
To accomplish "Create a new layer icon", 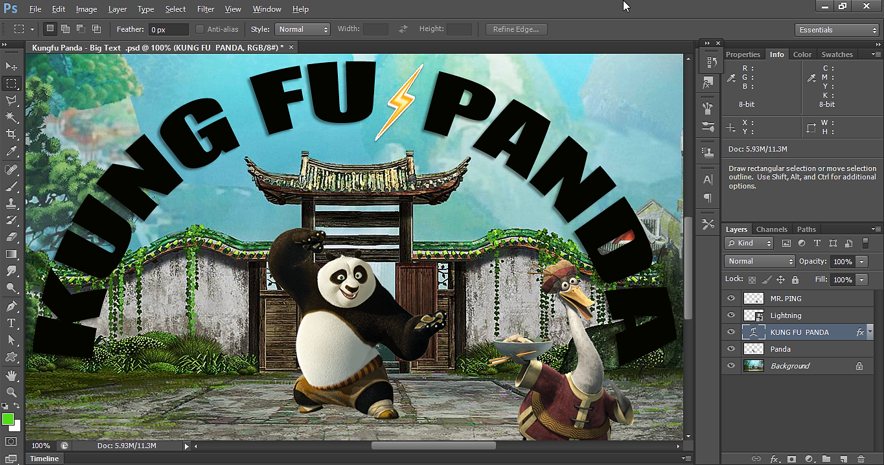I will (x=843, y=459).
